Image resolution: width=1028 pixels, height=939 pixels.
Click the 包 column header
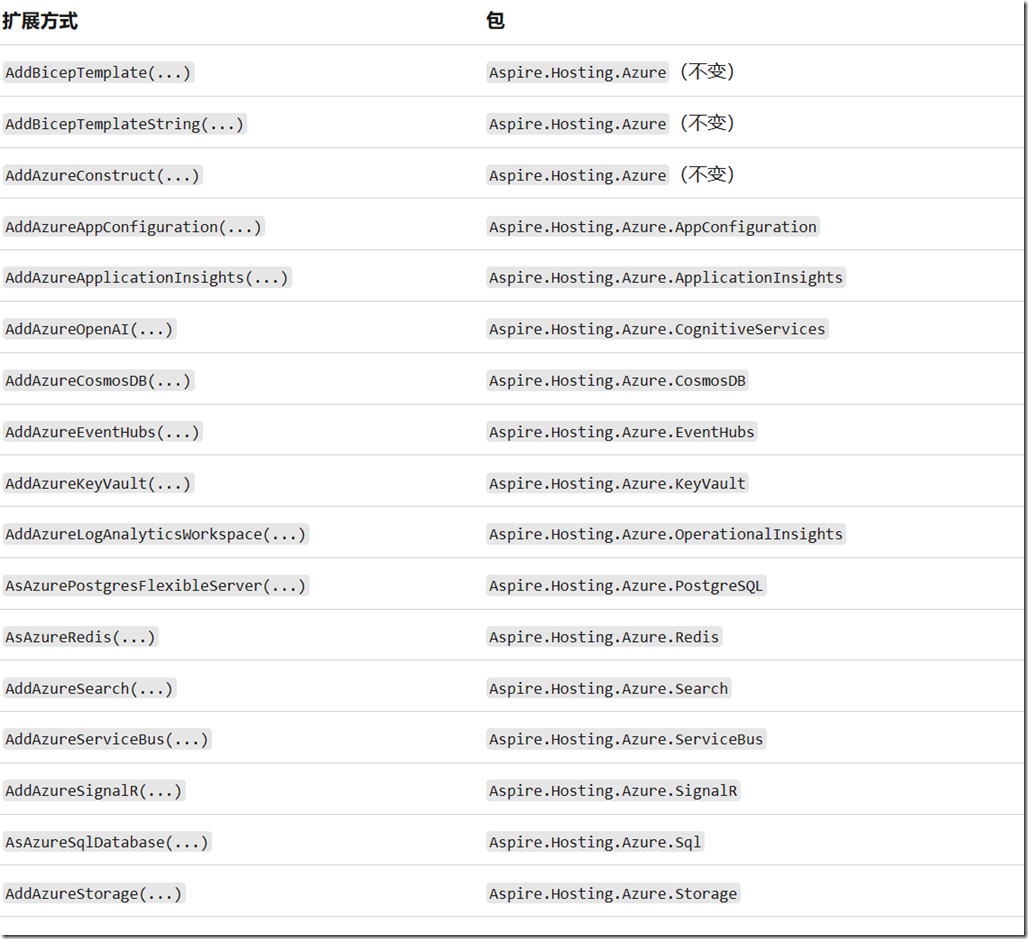(x=493, y=20)
